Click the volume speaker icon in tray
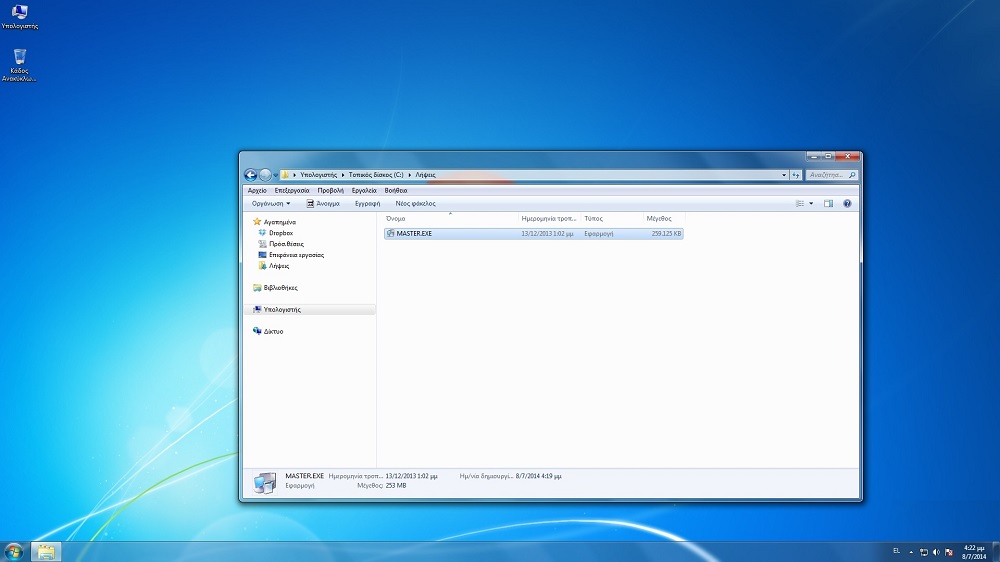This screenshot has height=562, width=1000. (x=936, y=552)
